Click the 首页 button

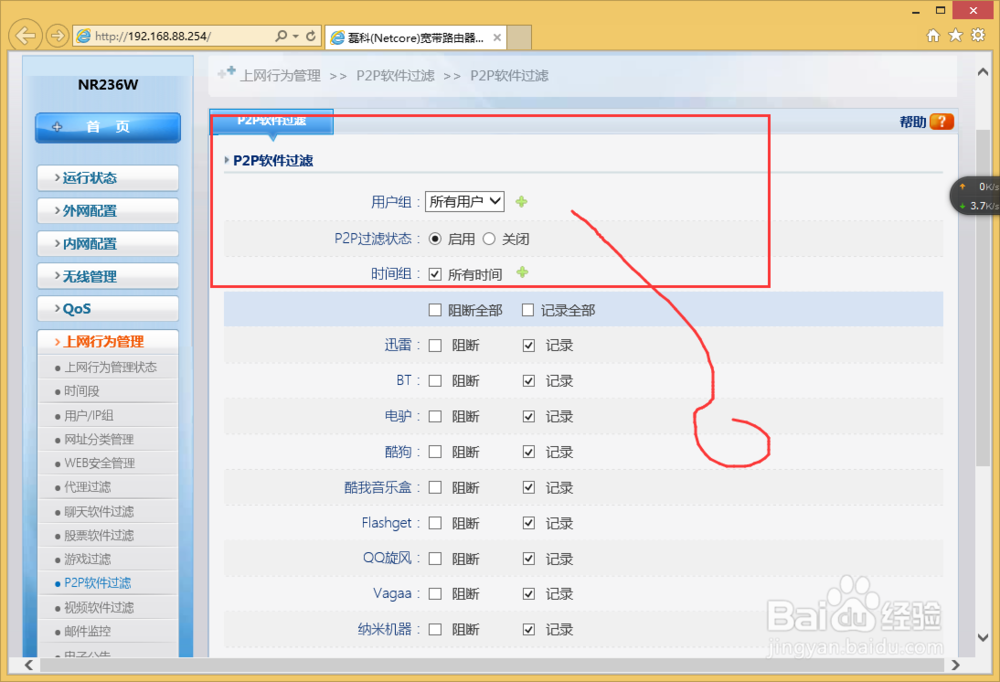tap(107, 128)
